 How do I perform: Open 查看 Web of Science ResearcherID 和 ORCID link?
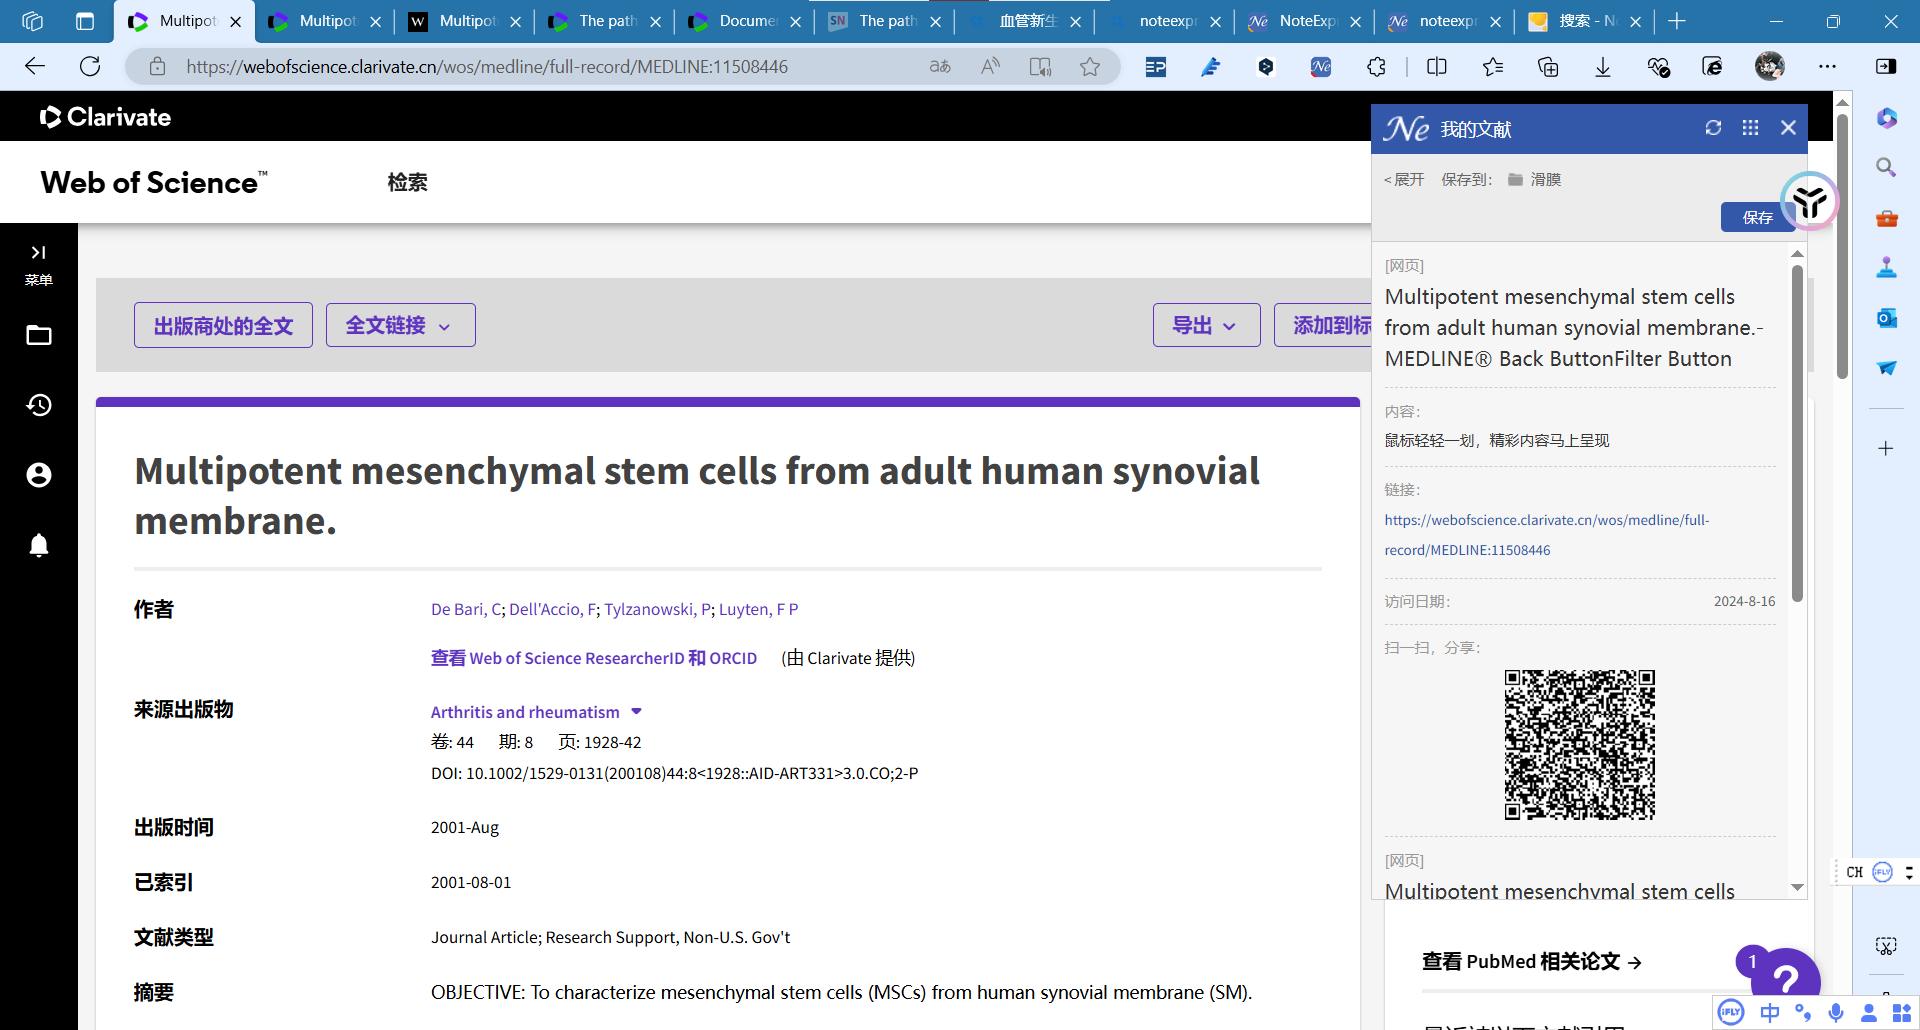tap(594, 658)
